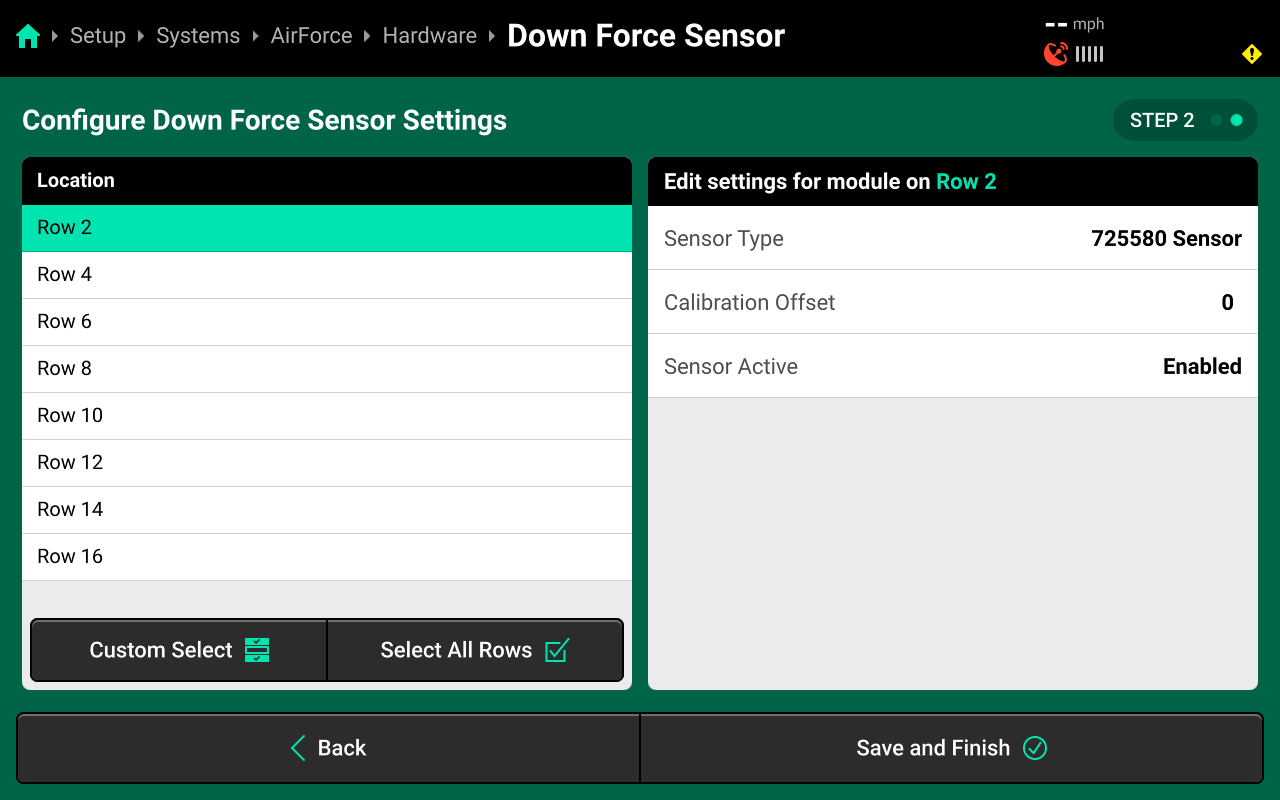Click the rows icon on Custom Select button
The image size is (1280, 800).
[x=258, y=650]
